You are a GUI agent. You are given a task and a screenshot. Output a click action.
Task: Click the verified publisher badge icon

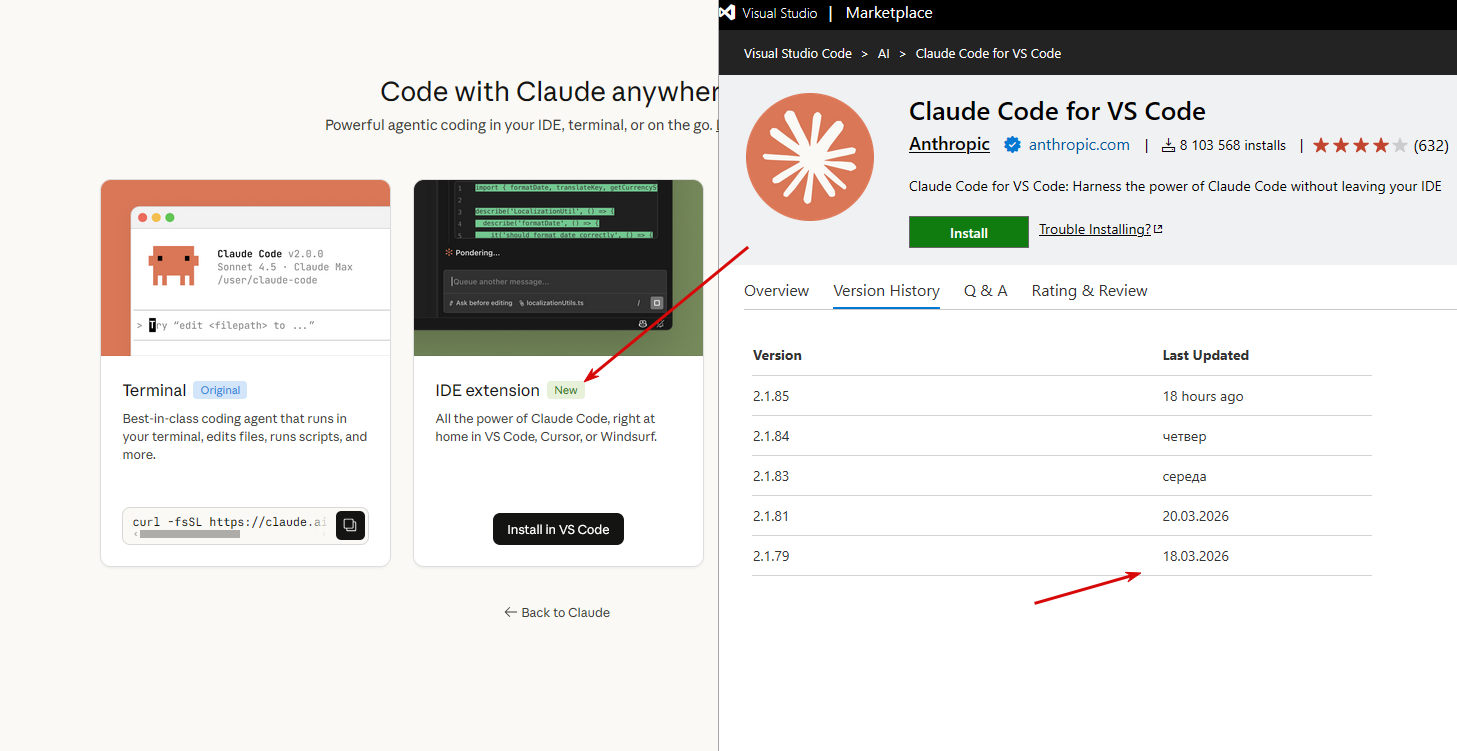(x=1012, y=145)
